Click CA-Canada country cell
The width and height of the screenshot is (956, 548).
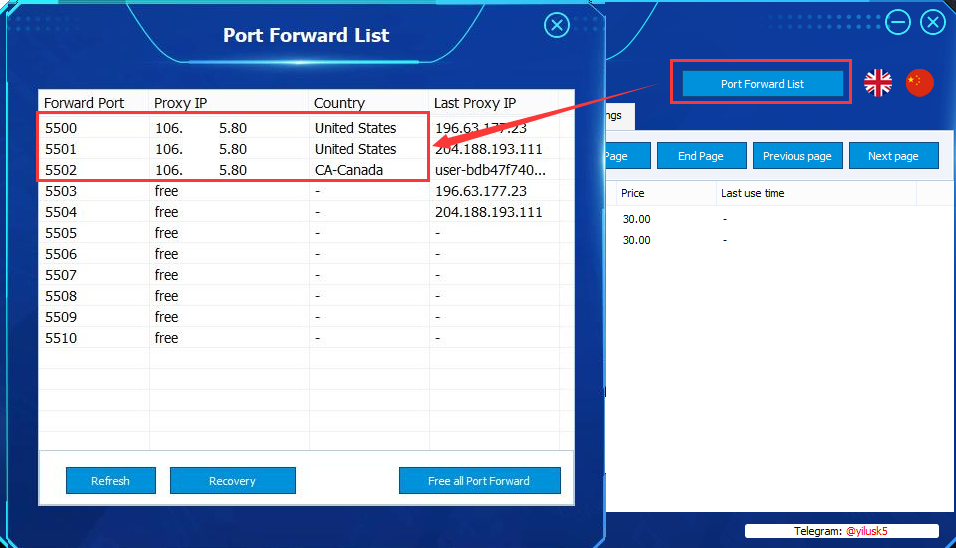pyautogui.click(x=349, y=170)
